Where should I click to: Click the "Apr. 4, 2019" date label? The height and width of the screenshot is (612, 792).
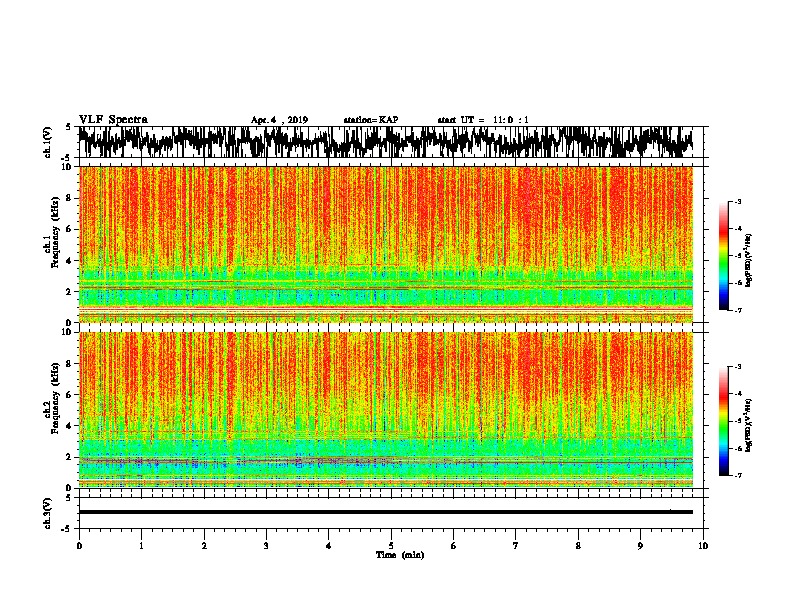(x=279, y=120)
